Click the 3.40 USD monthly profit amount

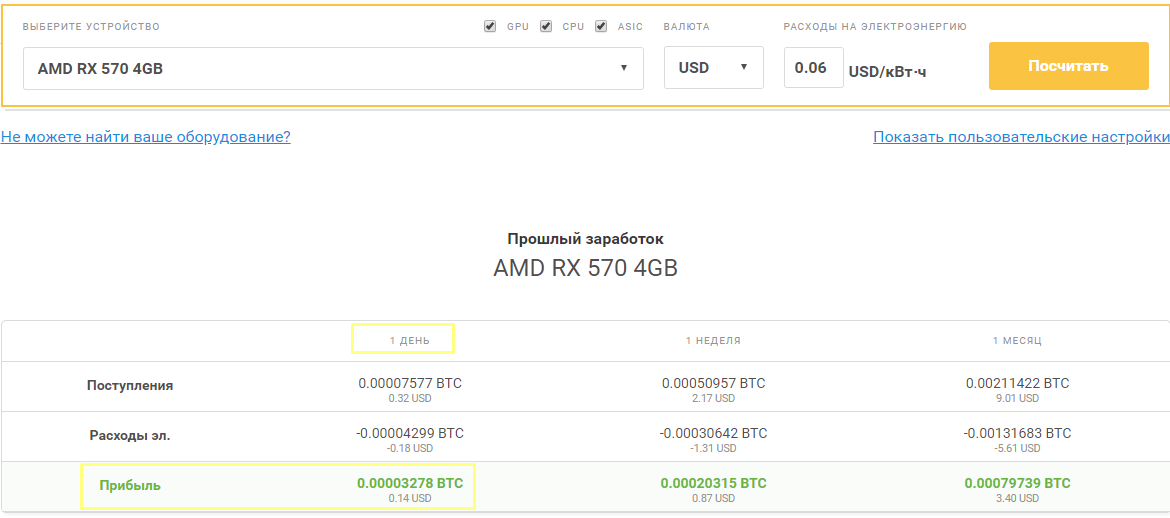click(1017, 498)
